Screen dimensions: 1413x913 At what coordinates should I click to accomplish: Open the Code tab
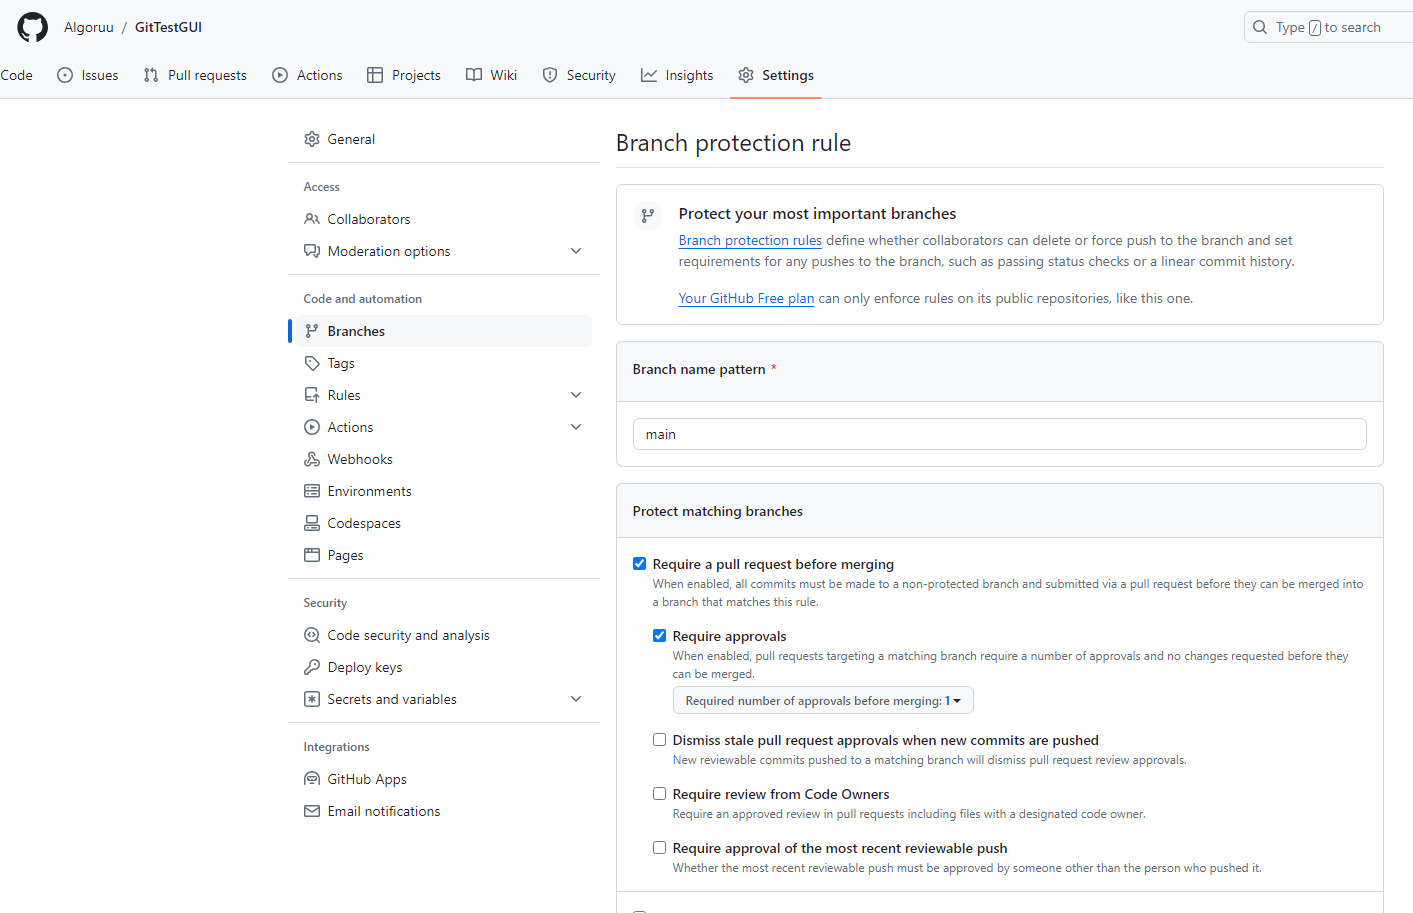click(x=16, y=75)
